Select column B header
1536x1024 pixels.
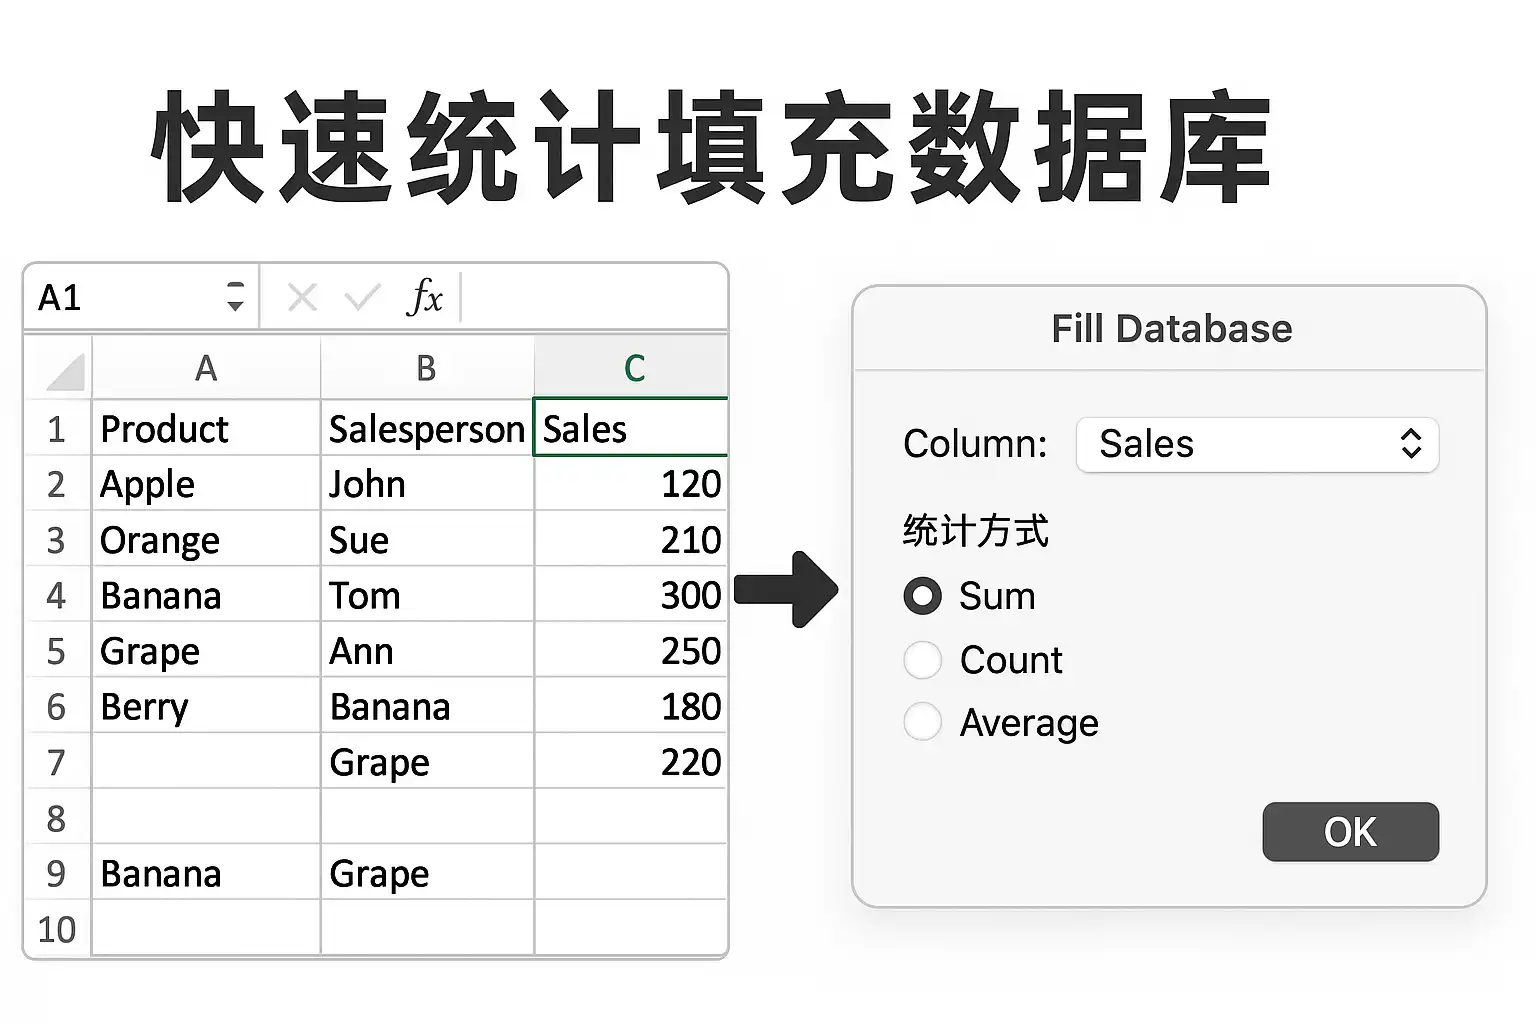click(427, 368)
